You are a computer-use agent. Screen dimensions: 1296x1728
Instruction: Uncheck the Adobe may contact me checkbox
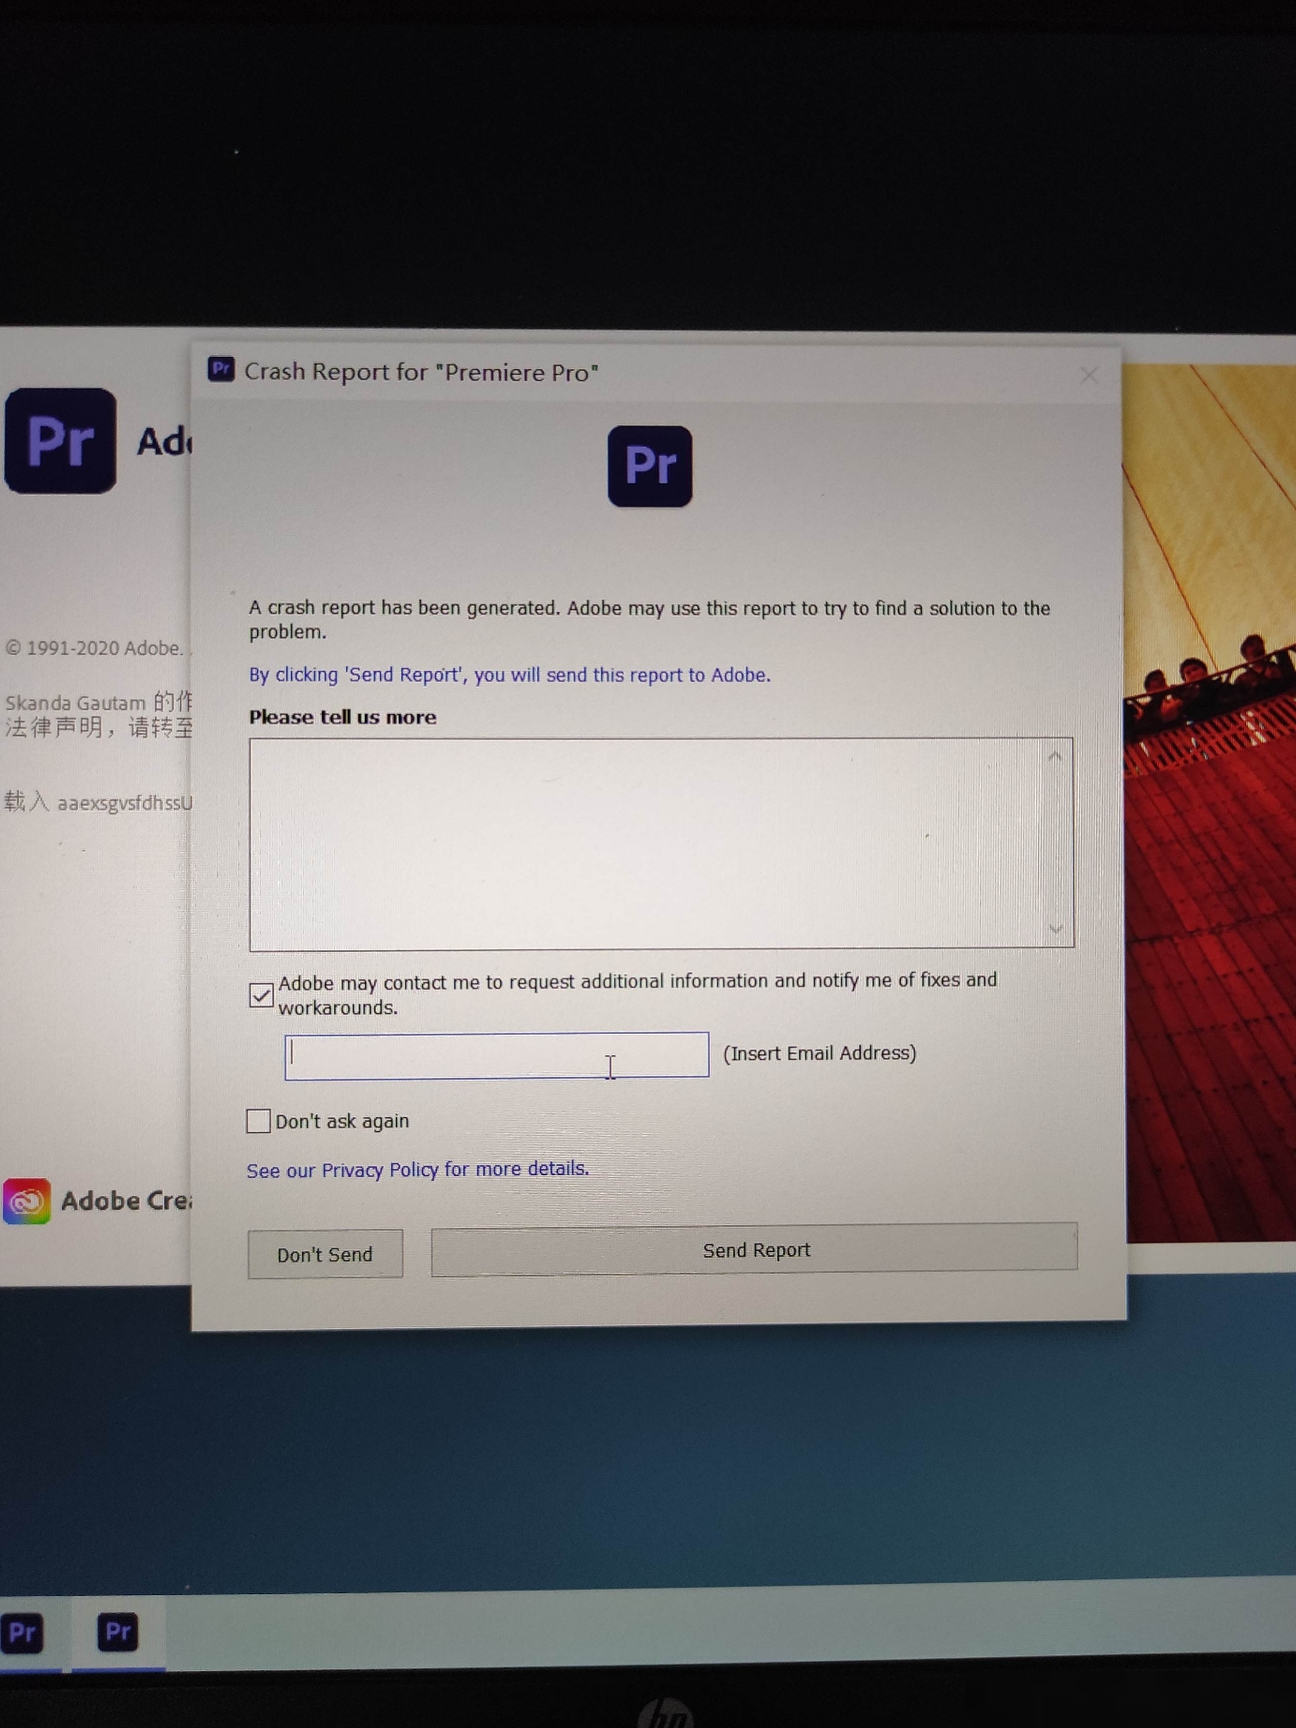[261, 995]
